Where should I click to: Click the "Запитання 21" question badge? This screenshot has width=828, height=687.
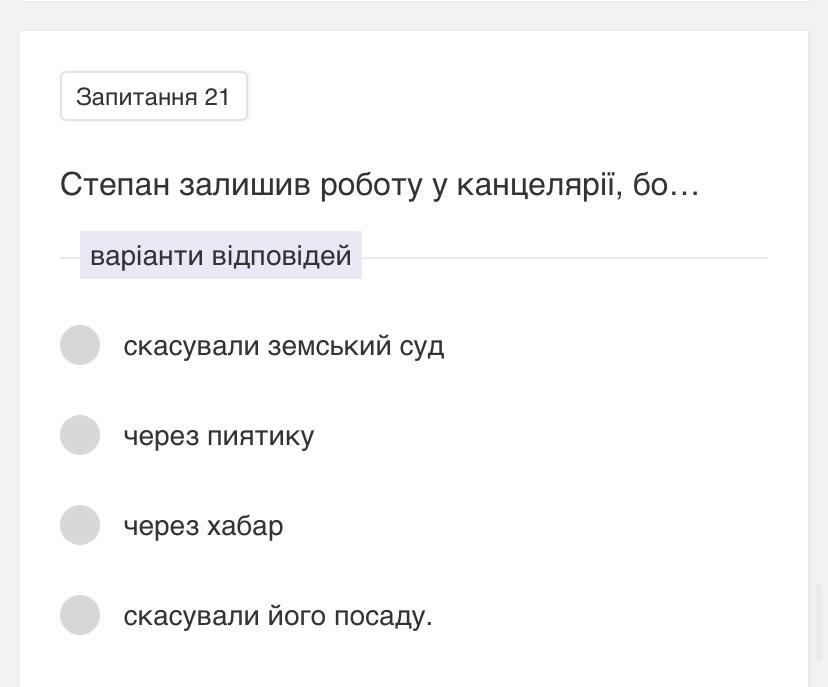point(153,97)
